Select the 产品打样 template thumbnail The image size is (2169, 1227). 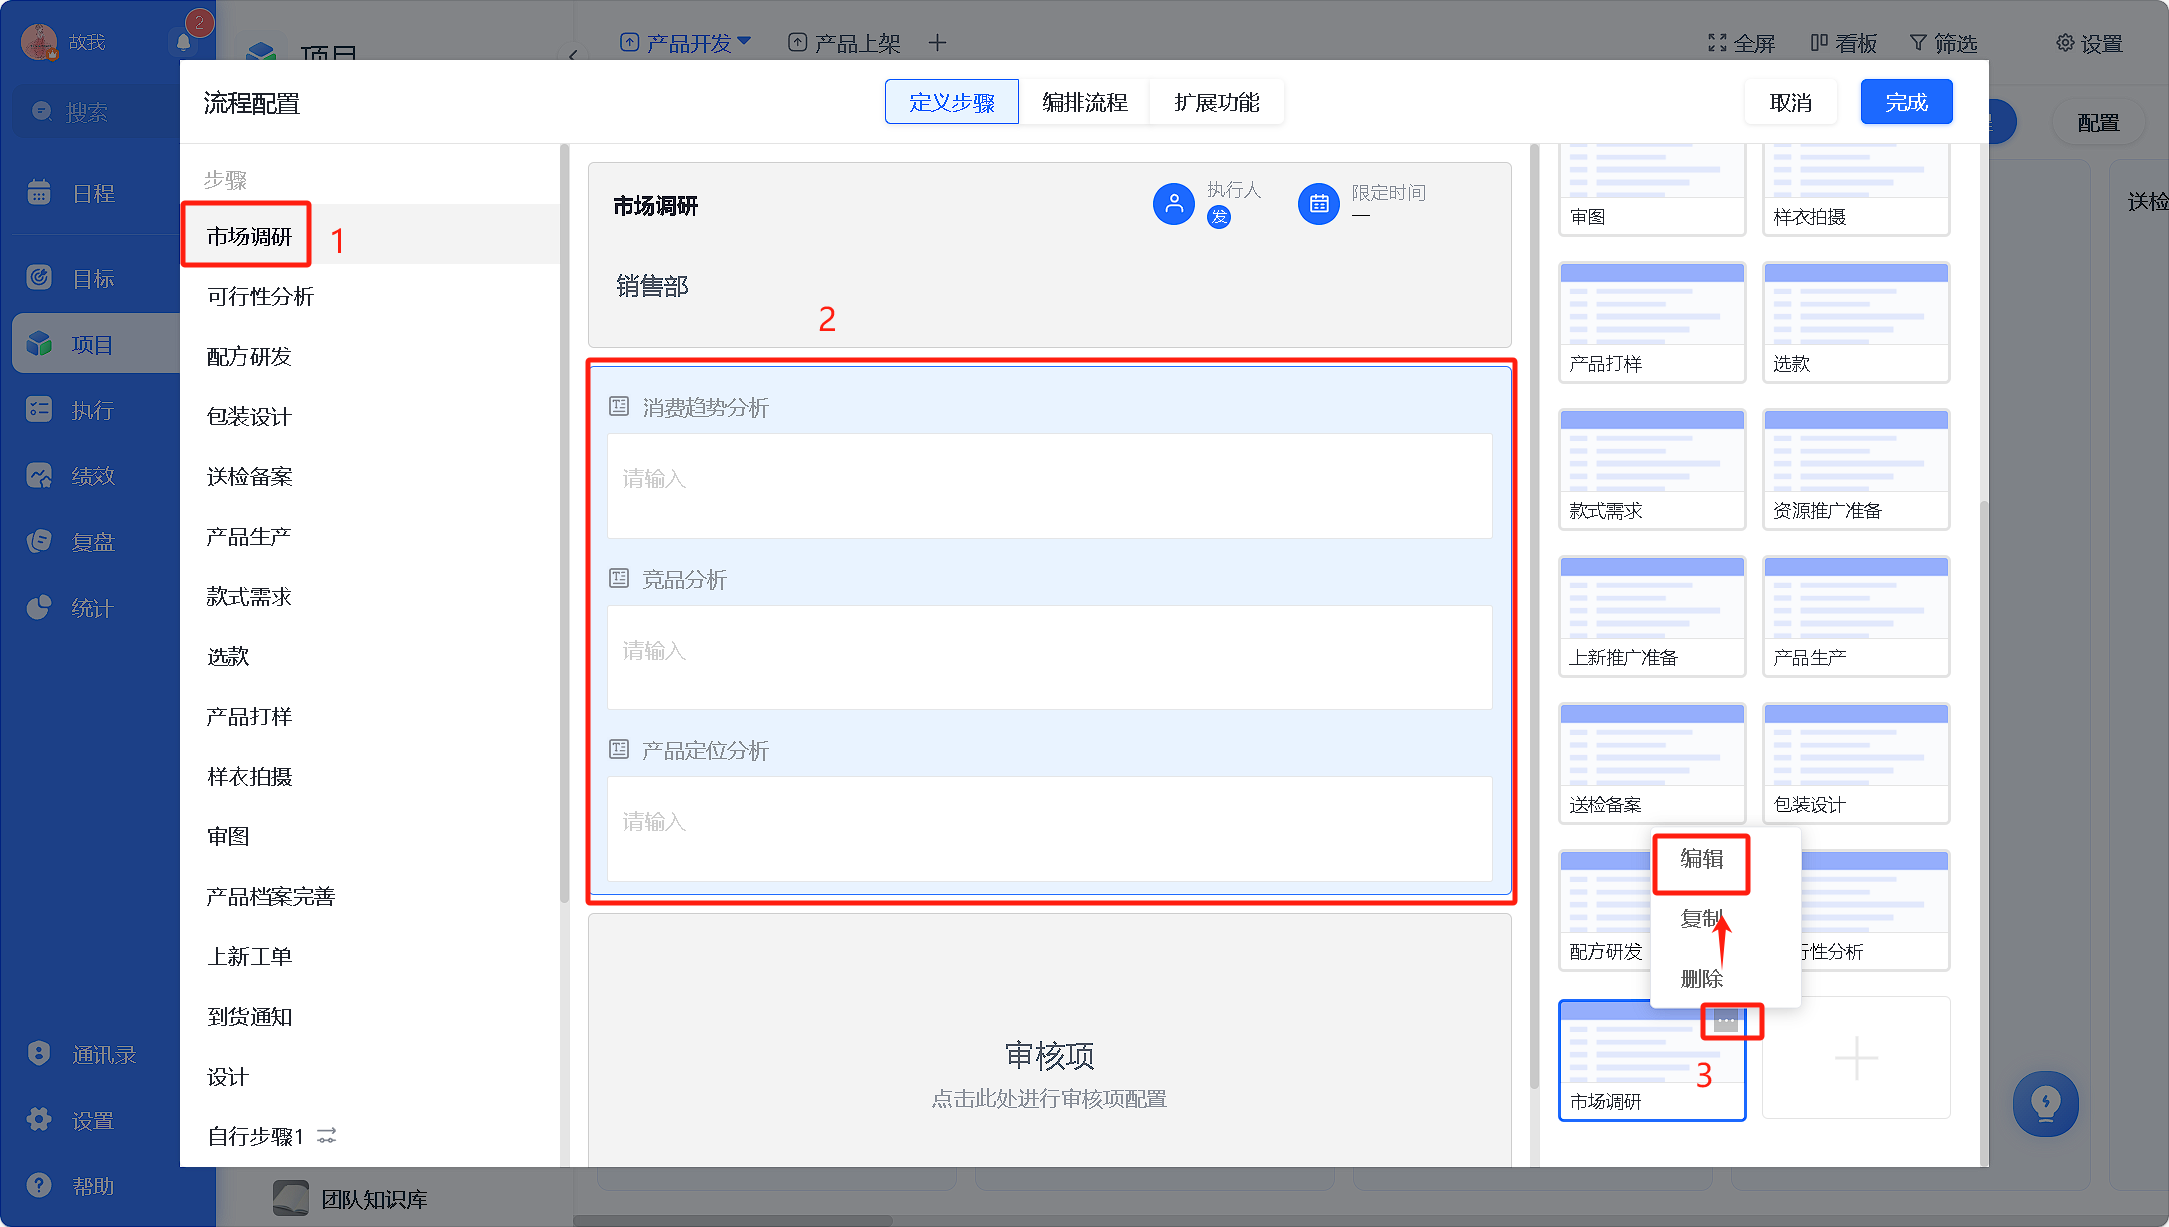click(x=1652, y=322)
